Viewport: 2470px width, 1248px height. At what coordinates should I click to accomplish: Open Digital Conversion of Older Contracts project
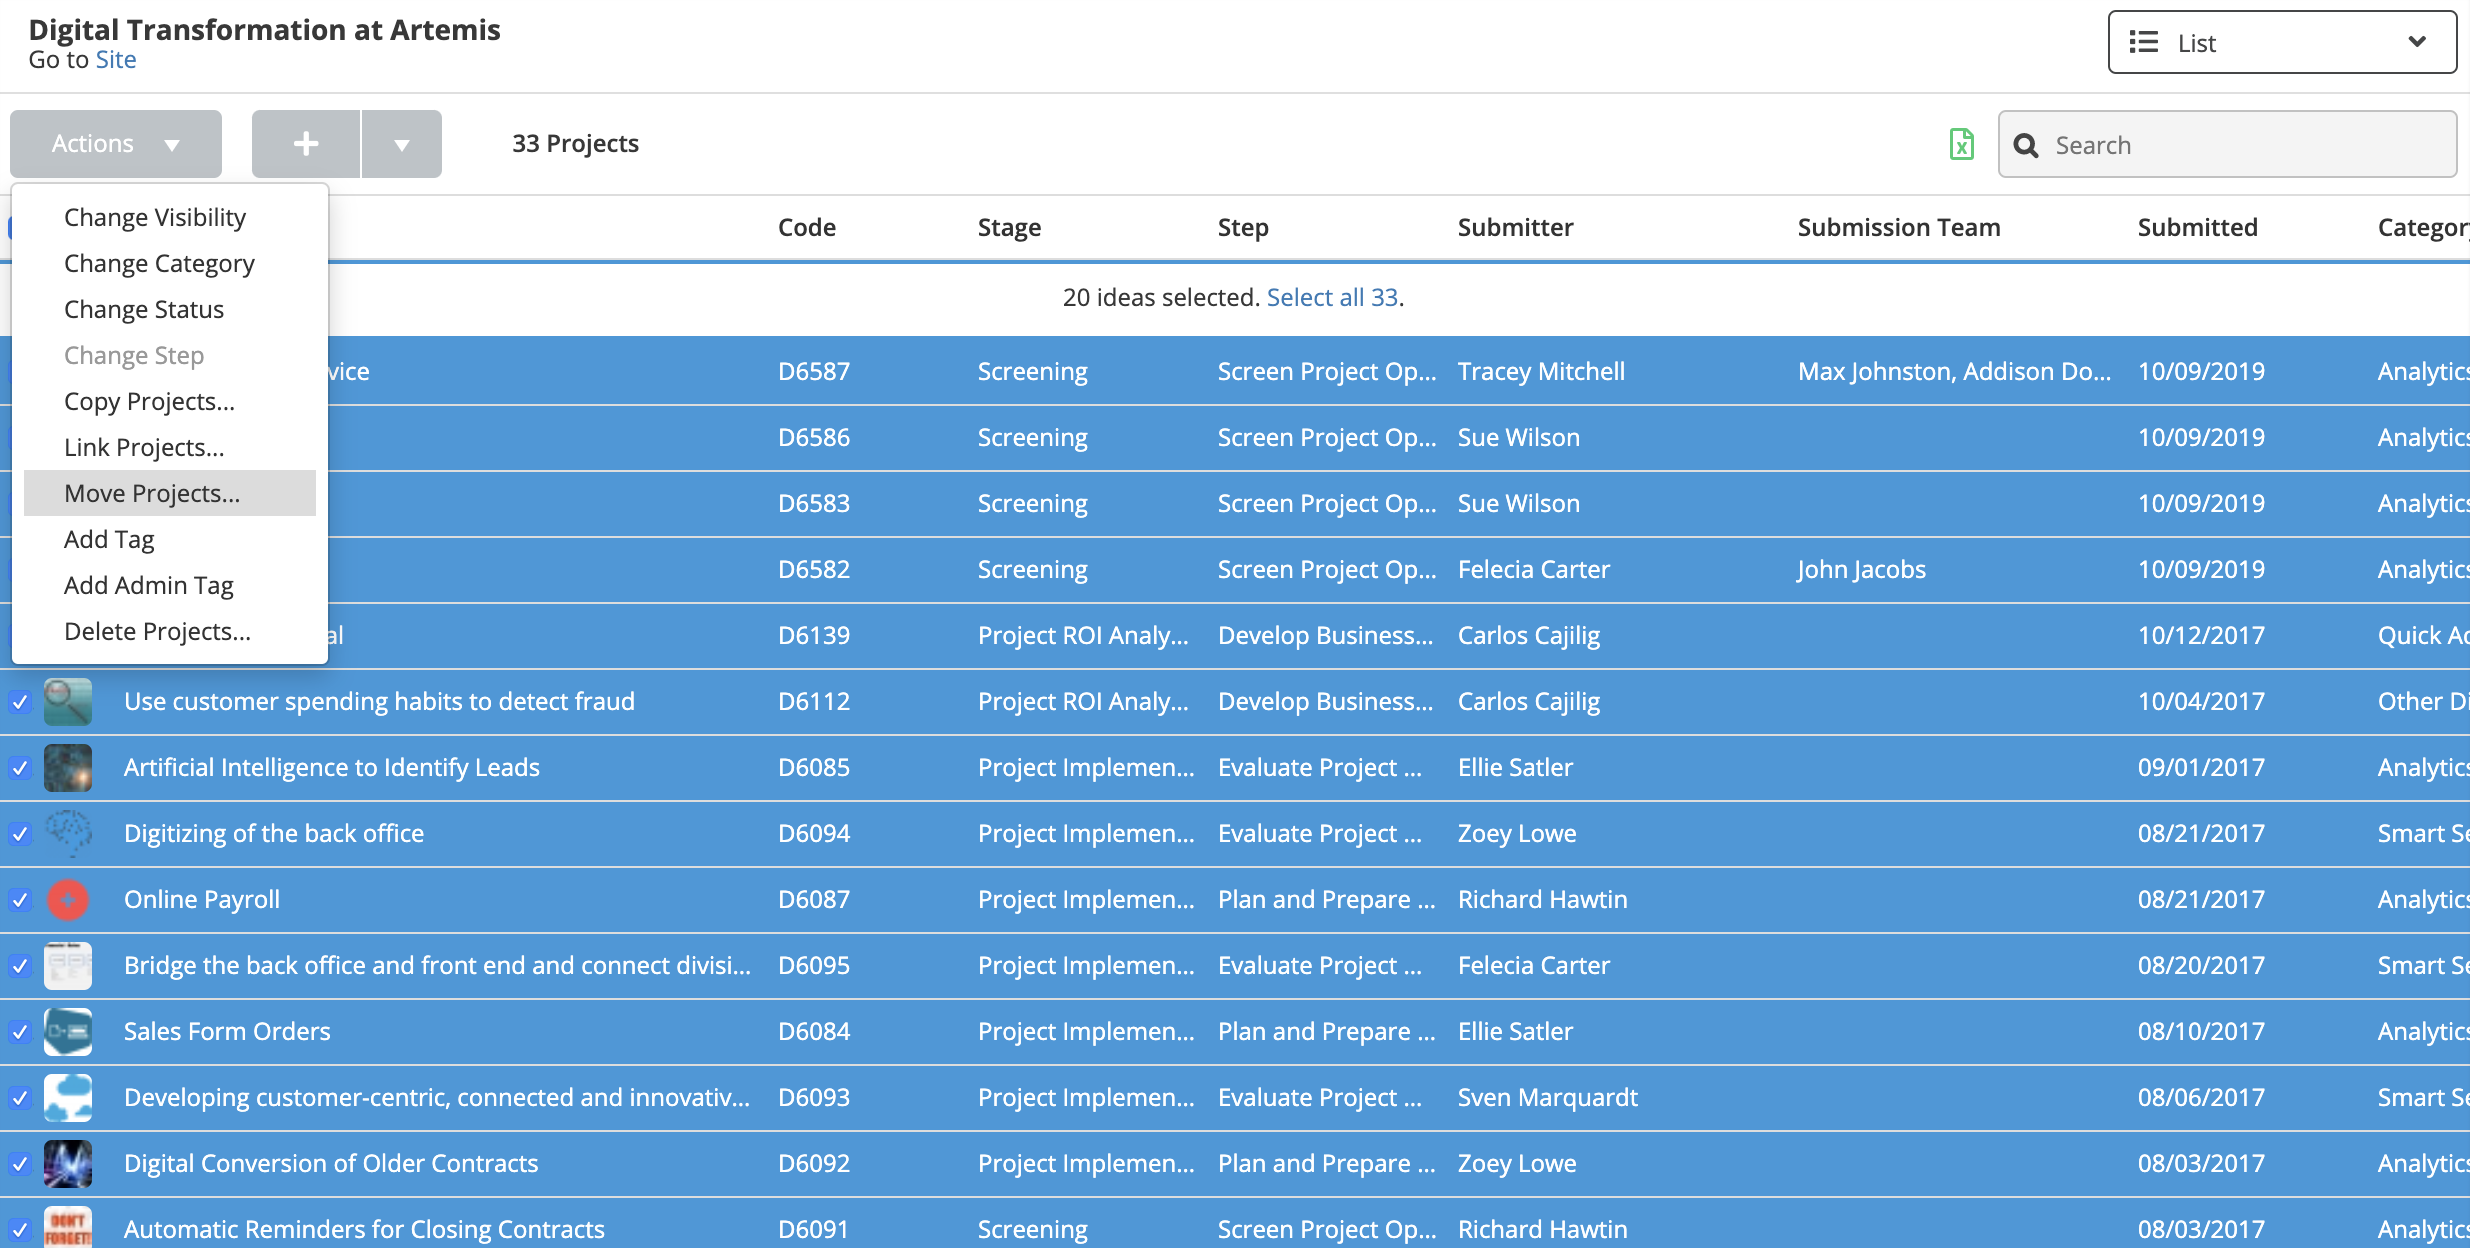tap(331, 1164)
